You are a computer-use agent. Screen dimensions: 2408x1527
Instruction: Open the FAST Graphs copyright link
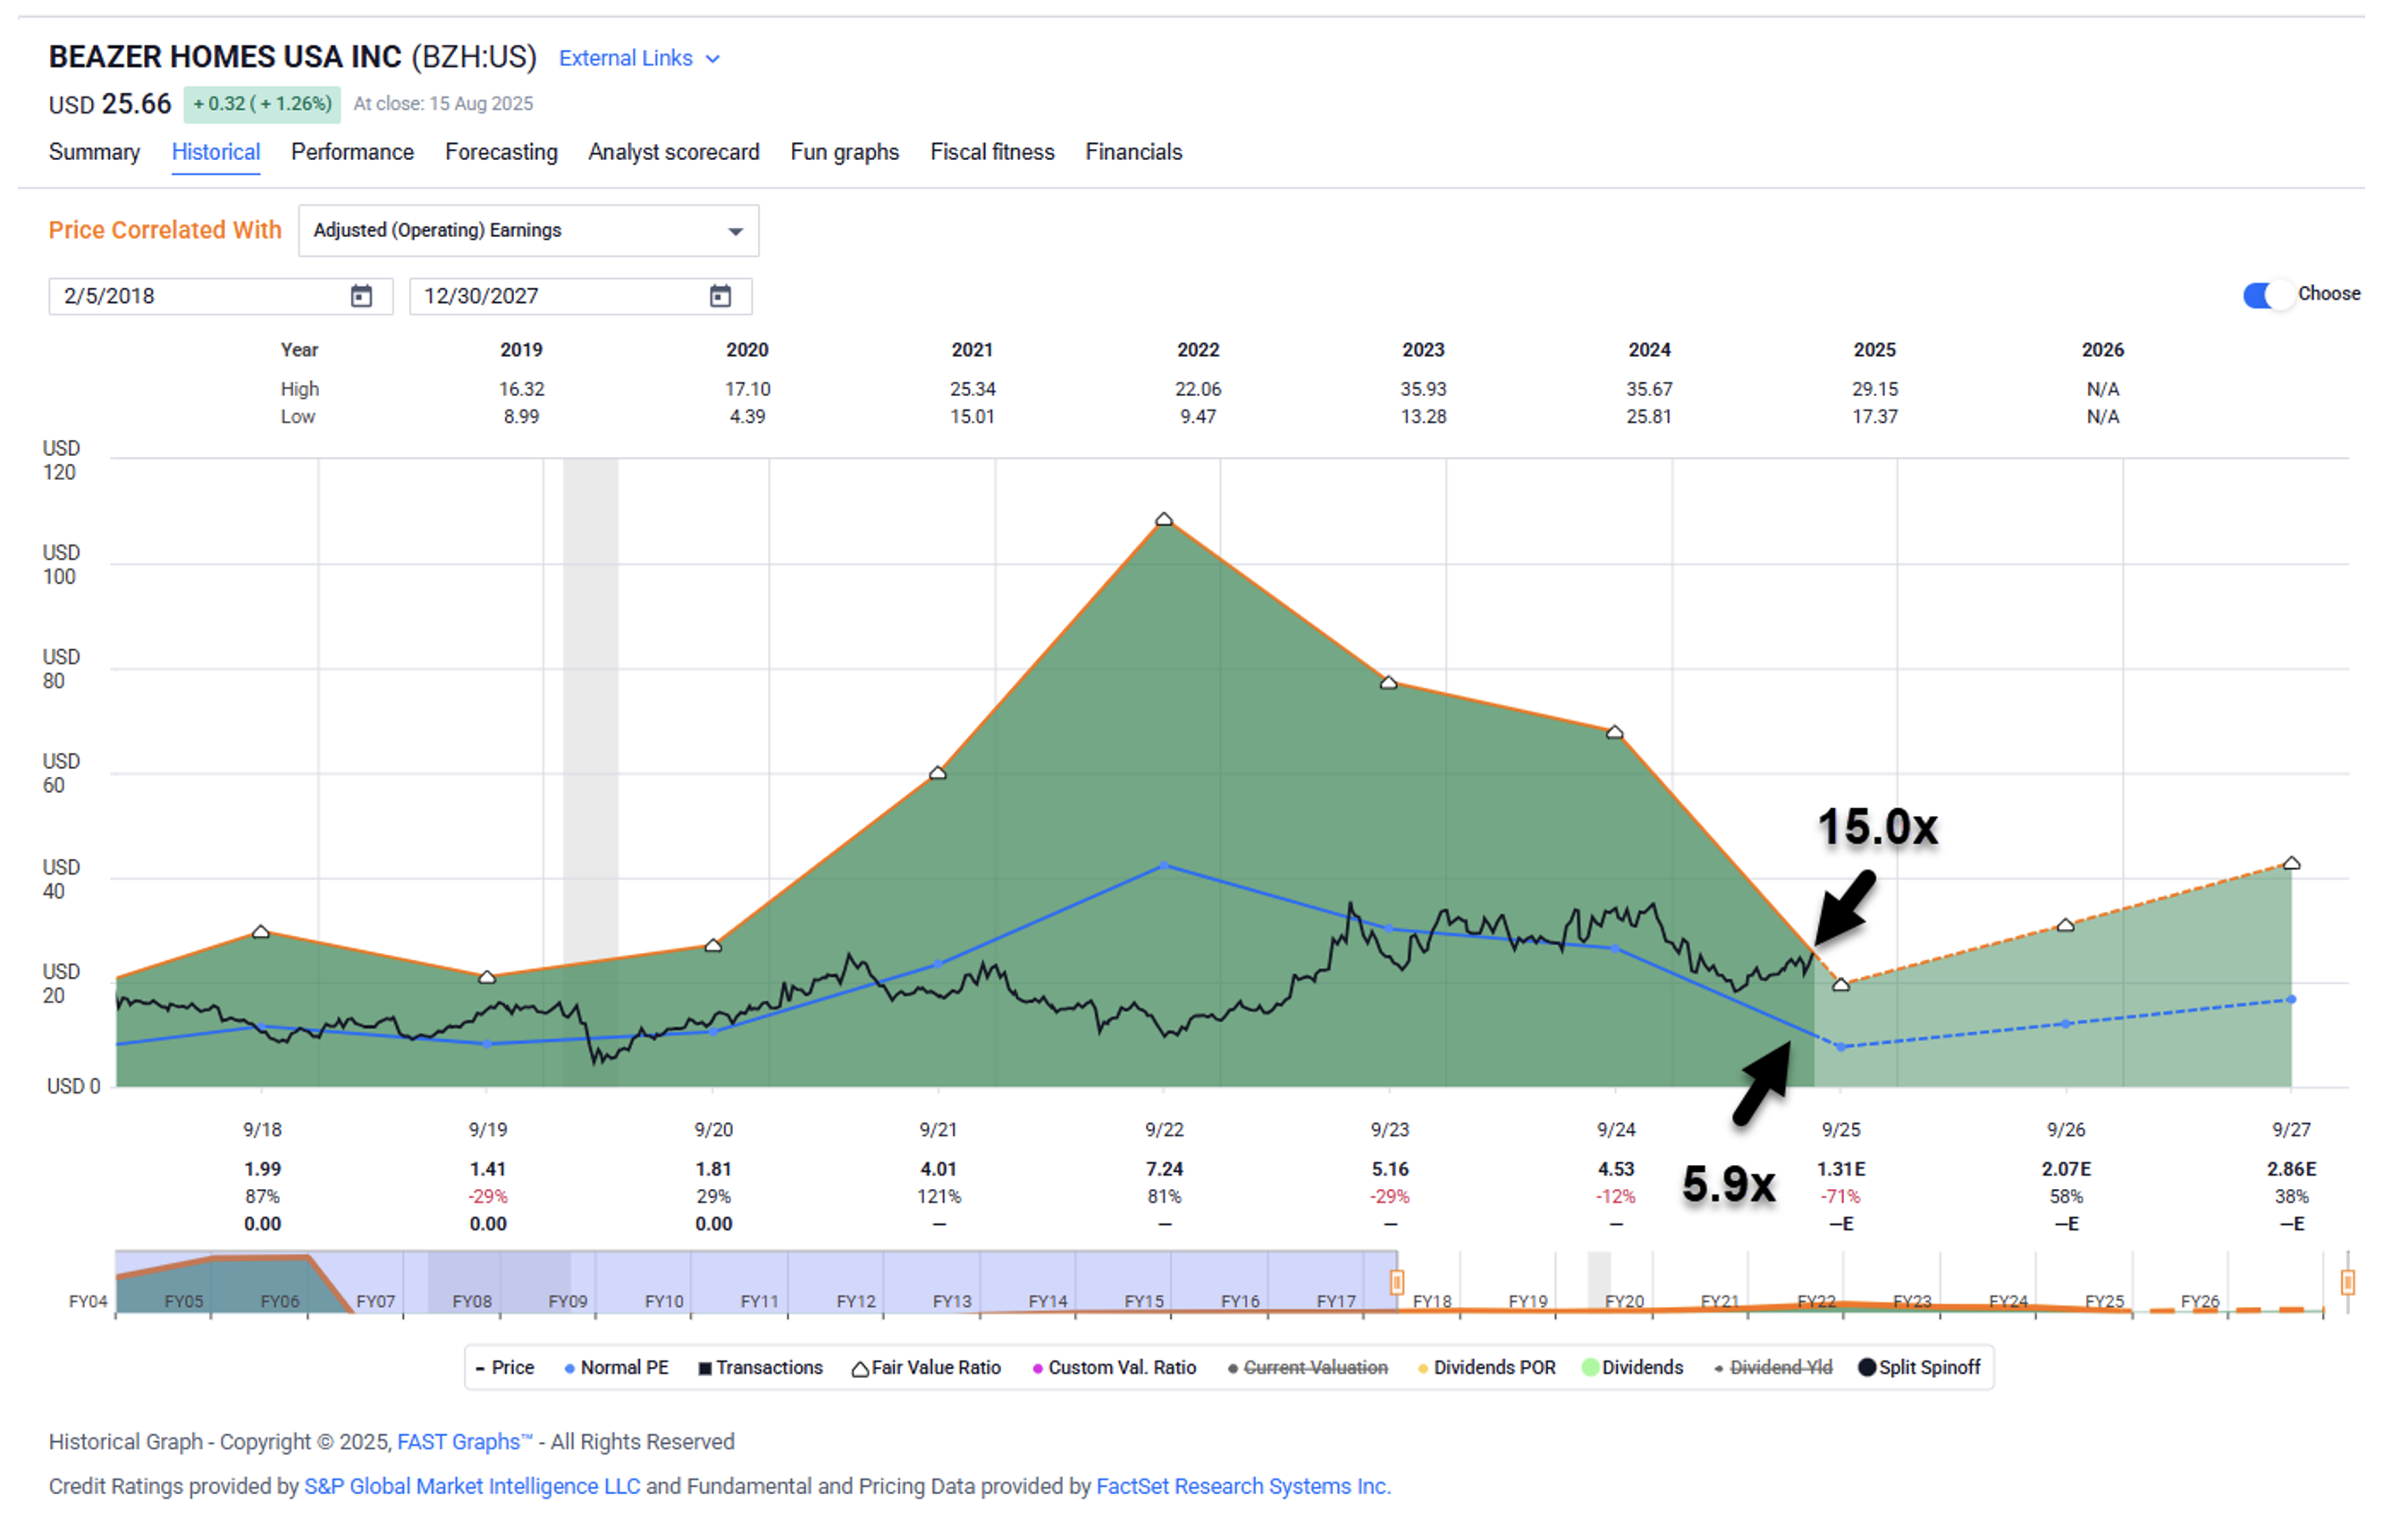(465, 1441)
